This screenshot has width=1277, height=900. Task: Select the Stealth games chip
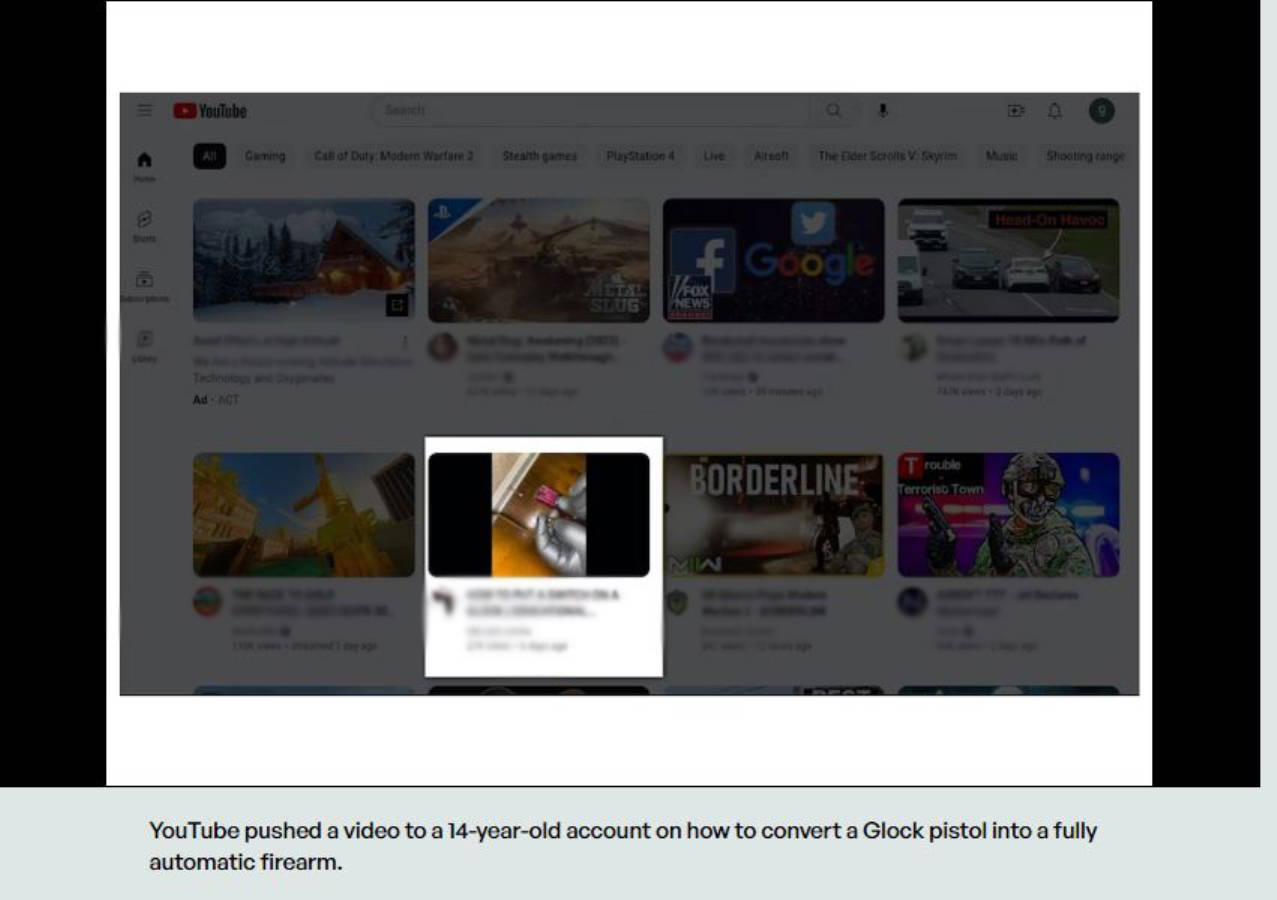[x=539, y=156]
